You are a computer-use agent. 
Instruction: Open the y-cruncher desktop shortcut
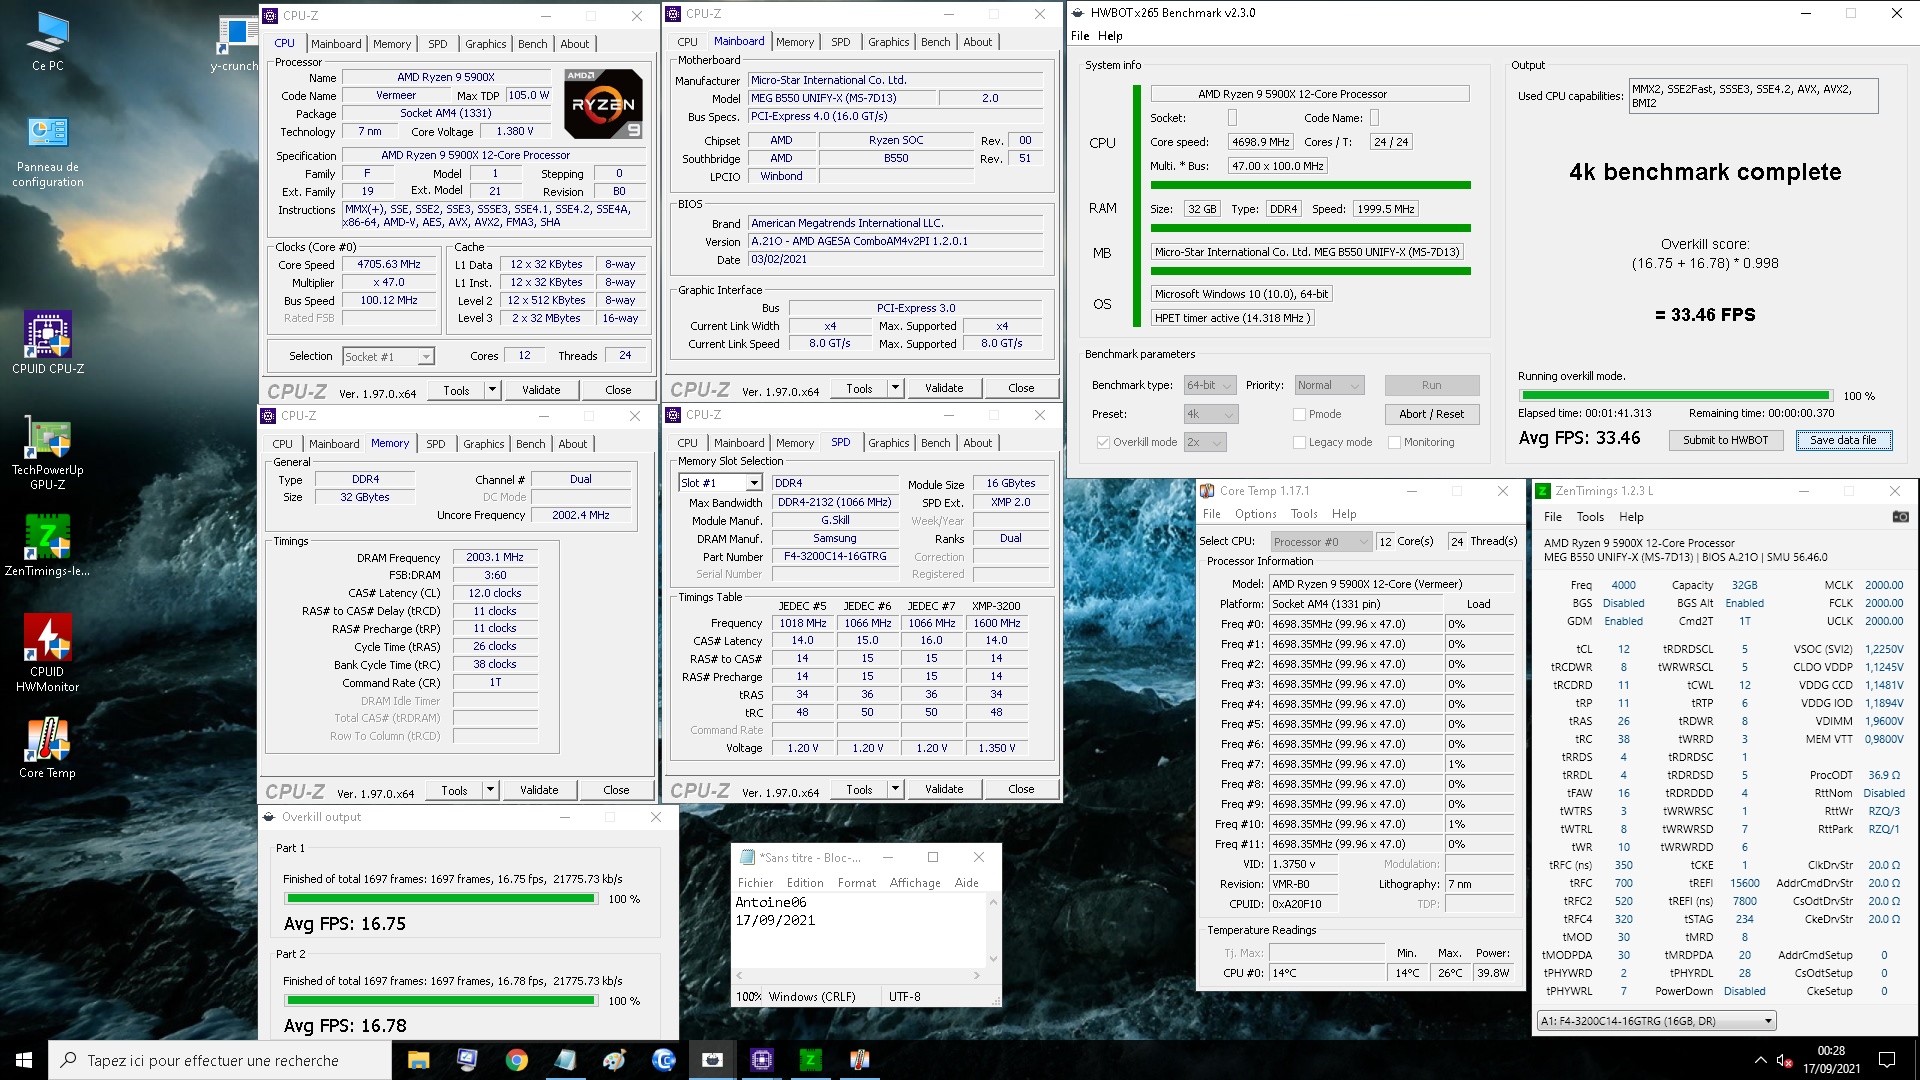tap(236, 45)
